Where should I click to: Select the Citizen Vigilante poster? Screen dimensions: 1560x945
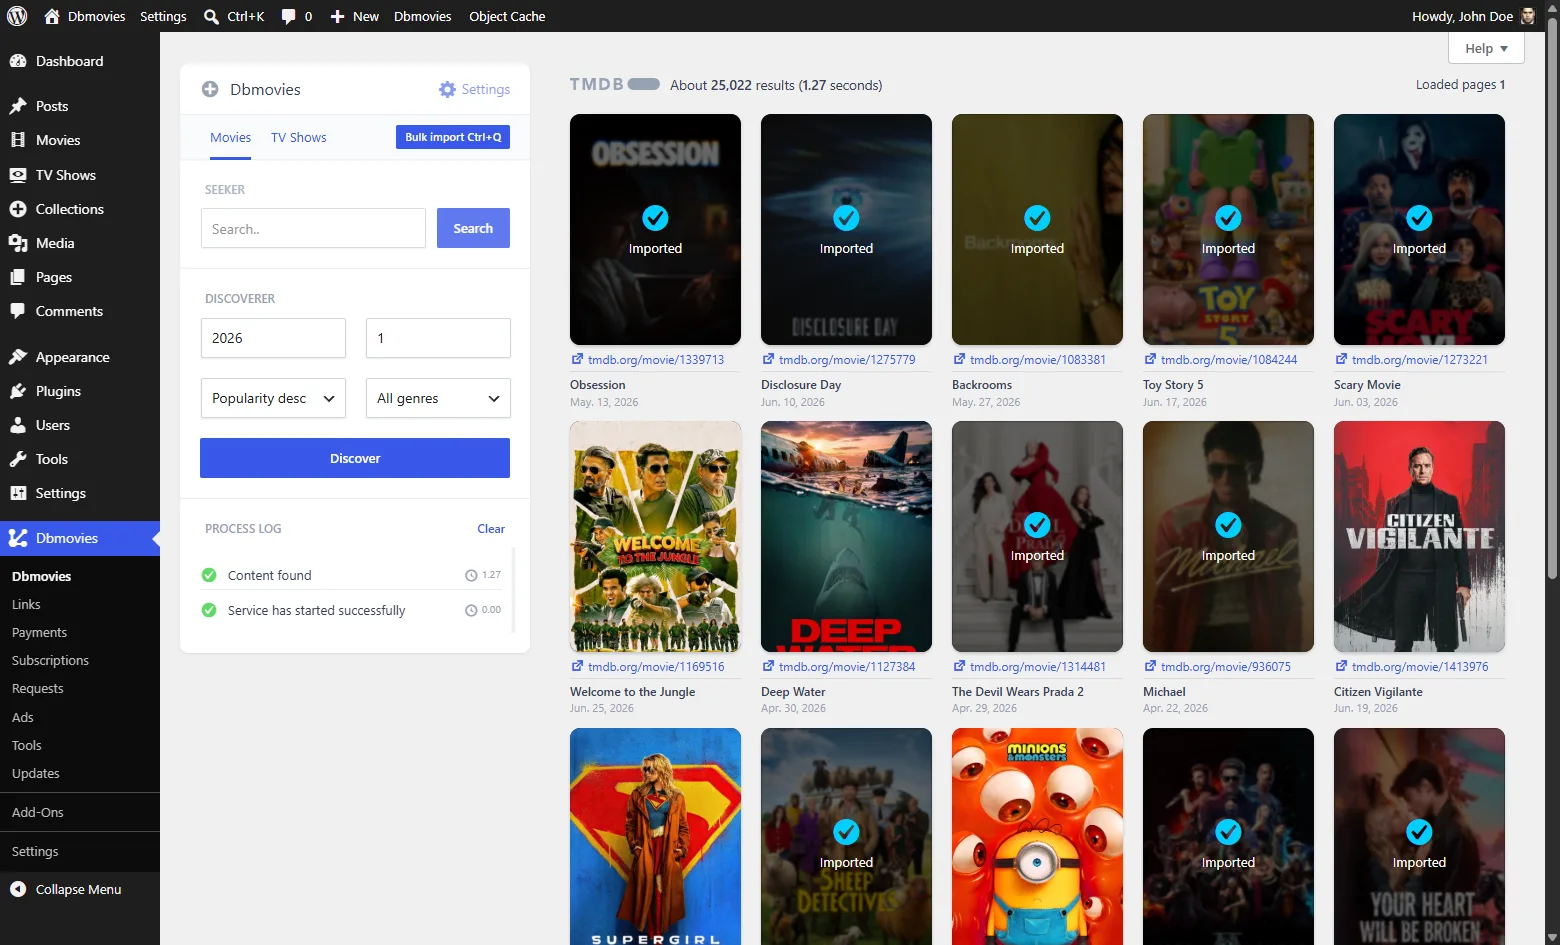pyautogui.click(x=1419, y=536)
